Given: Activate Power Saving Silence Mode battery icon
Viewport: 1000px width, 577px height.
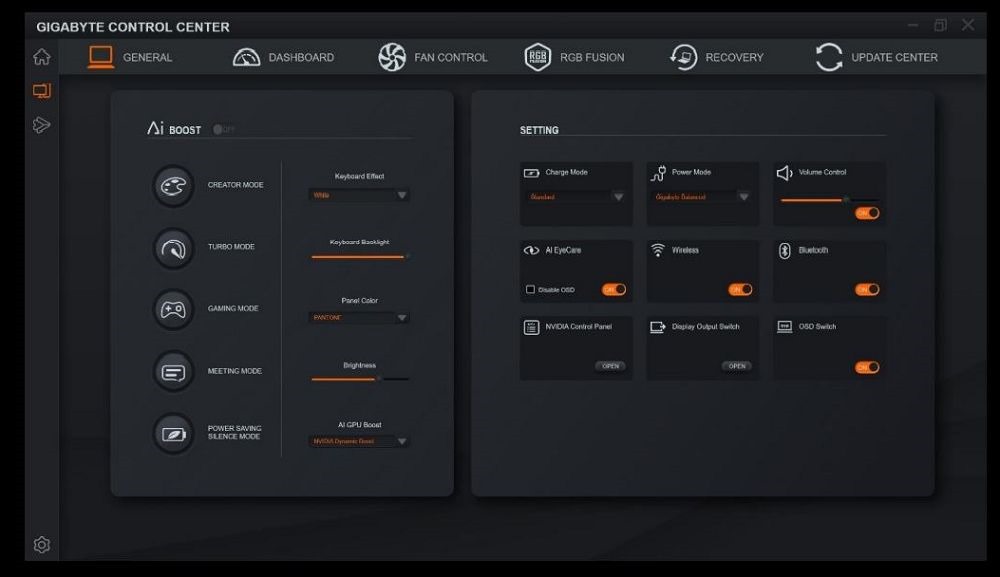Looking at the screenshot, I should pyautogui.click(x=173, y=434).
